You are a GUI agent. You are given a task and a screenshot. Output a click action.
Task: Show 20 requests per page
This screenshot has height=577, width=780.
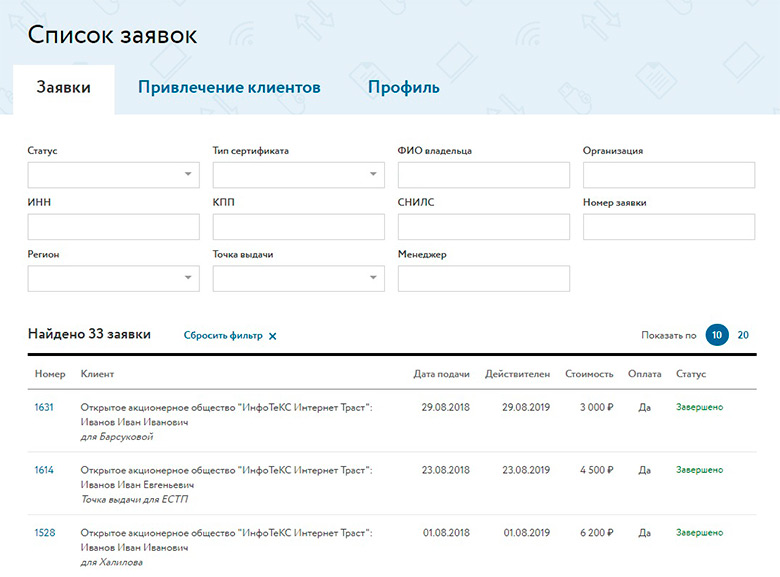[743, 335]
